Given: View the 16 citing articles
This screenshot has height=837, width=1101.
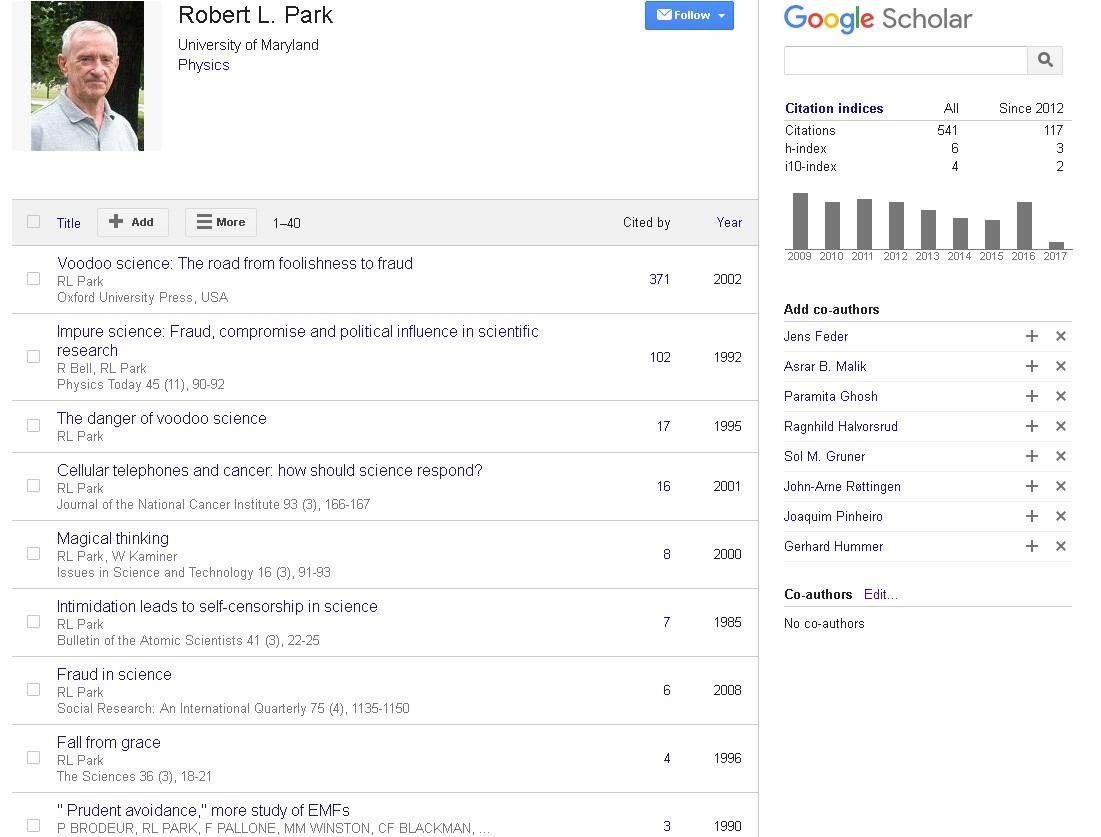Looking at the screenshot, I should (664, 487).
